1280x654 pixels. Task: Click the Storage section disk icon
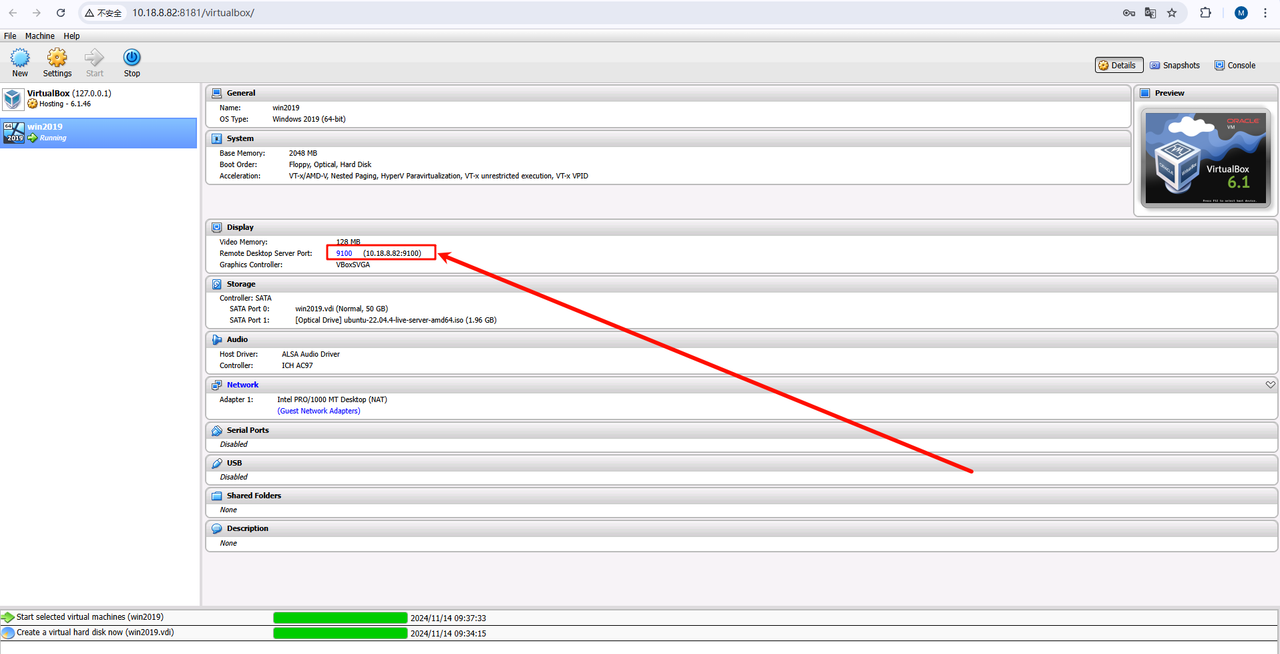(x=217, y=284)
